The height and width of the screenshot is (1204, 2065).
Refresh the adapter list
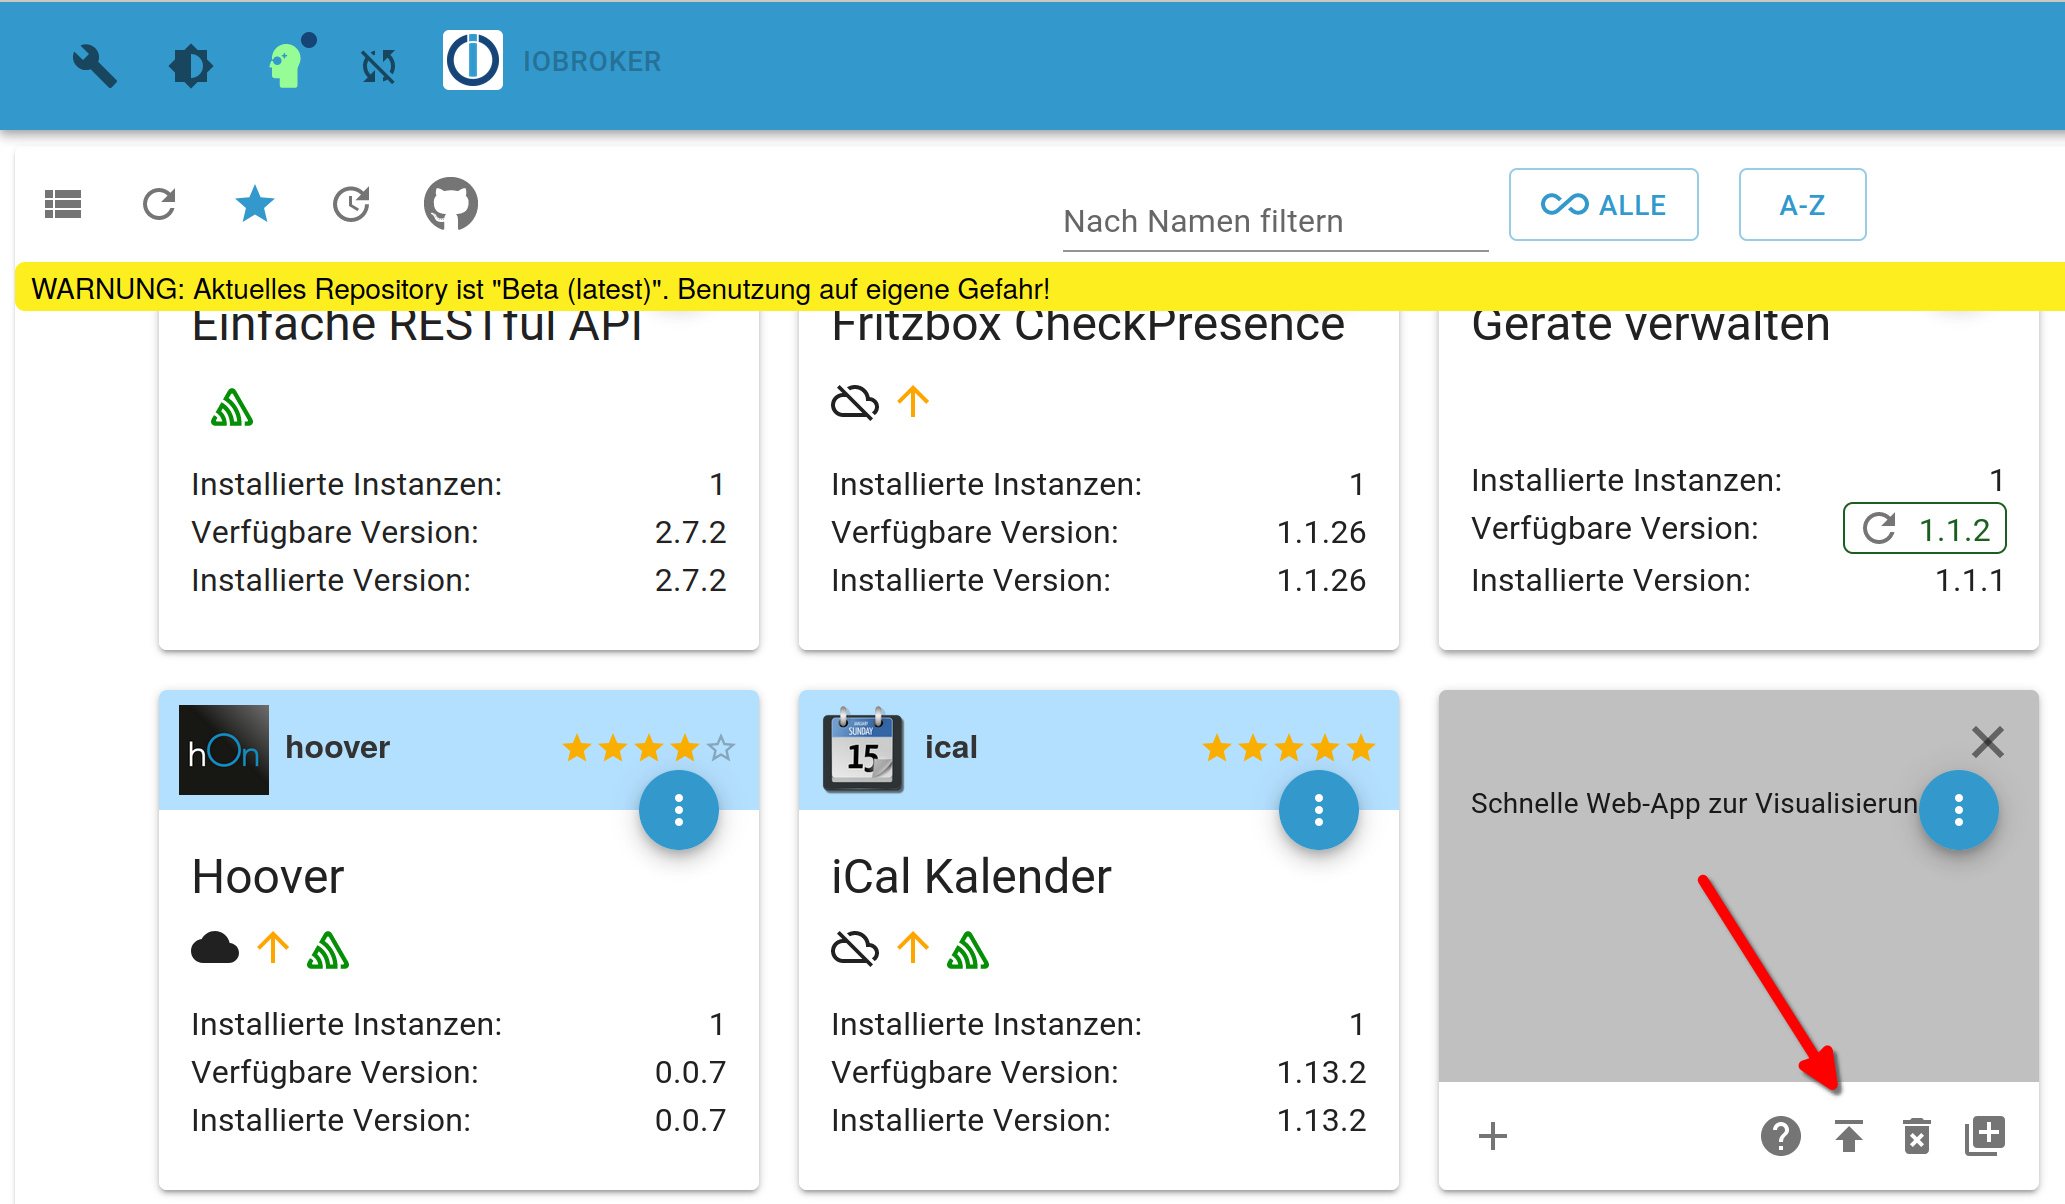tap(159, 205)
